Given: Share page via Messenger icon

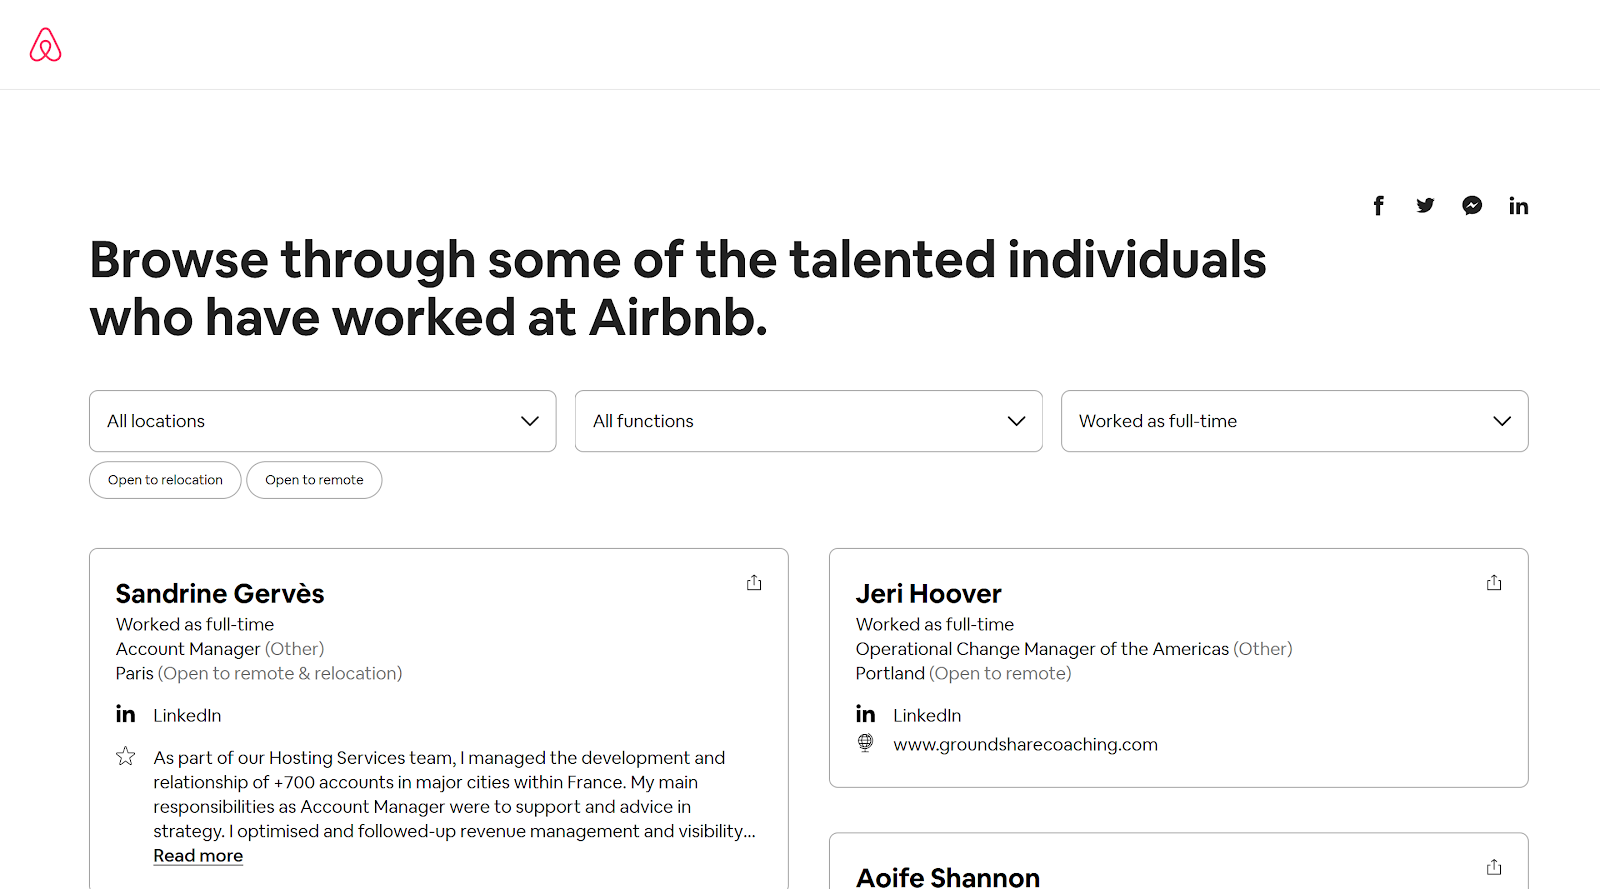Looking at the screenshot, I should (1472, 206).
